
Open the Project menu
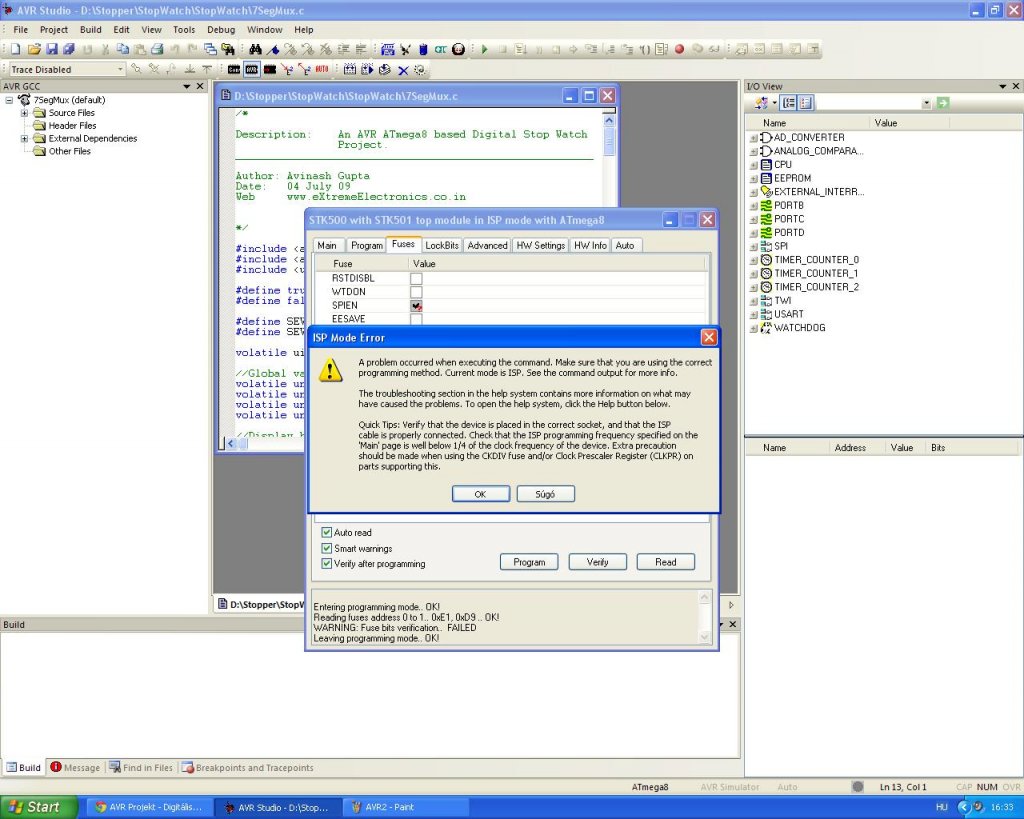tap(54, 29)
